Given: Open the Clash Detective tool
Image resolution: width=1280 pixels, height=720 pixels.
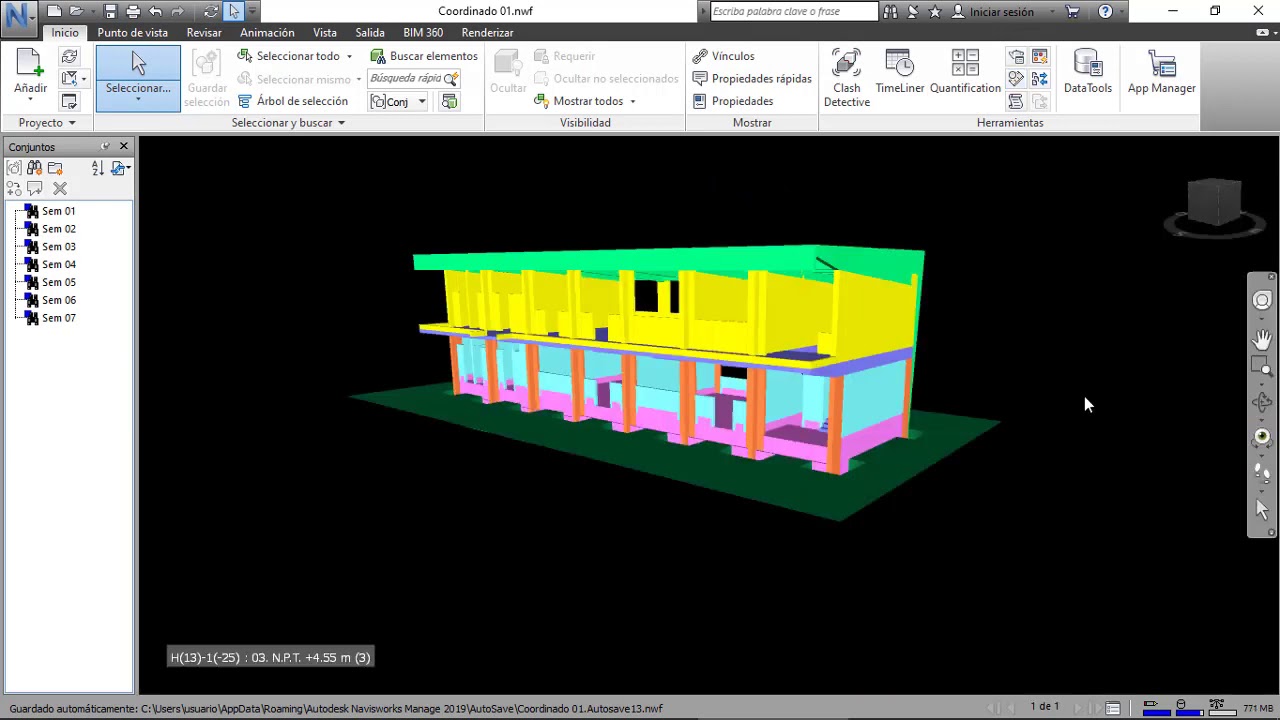Looking at the screenshot, I should point(846,78).
